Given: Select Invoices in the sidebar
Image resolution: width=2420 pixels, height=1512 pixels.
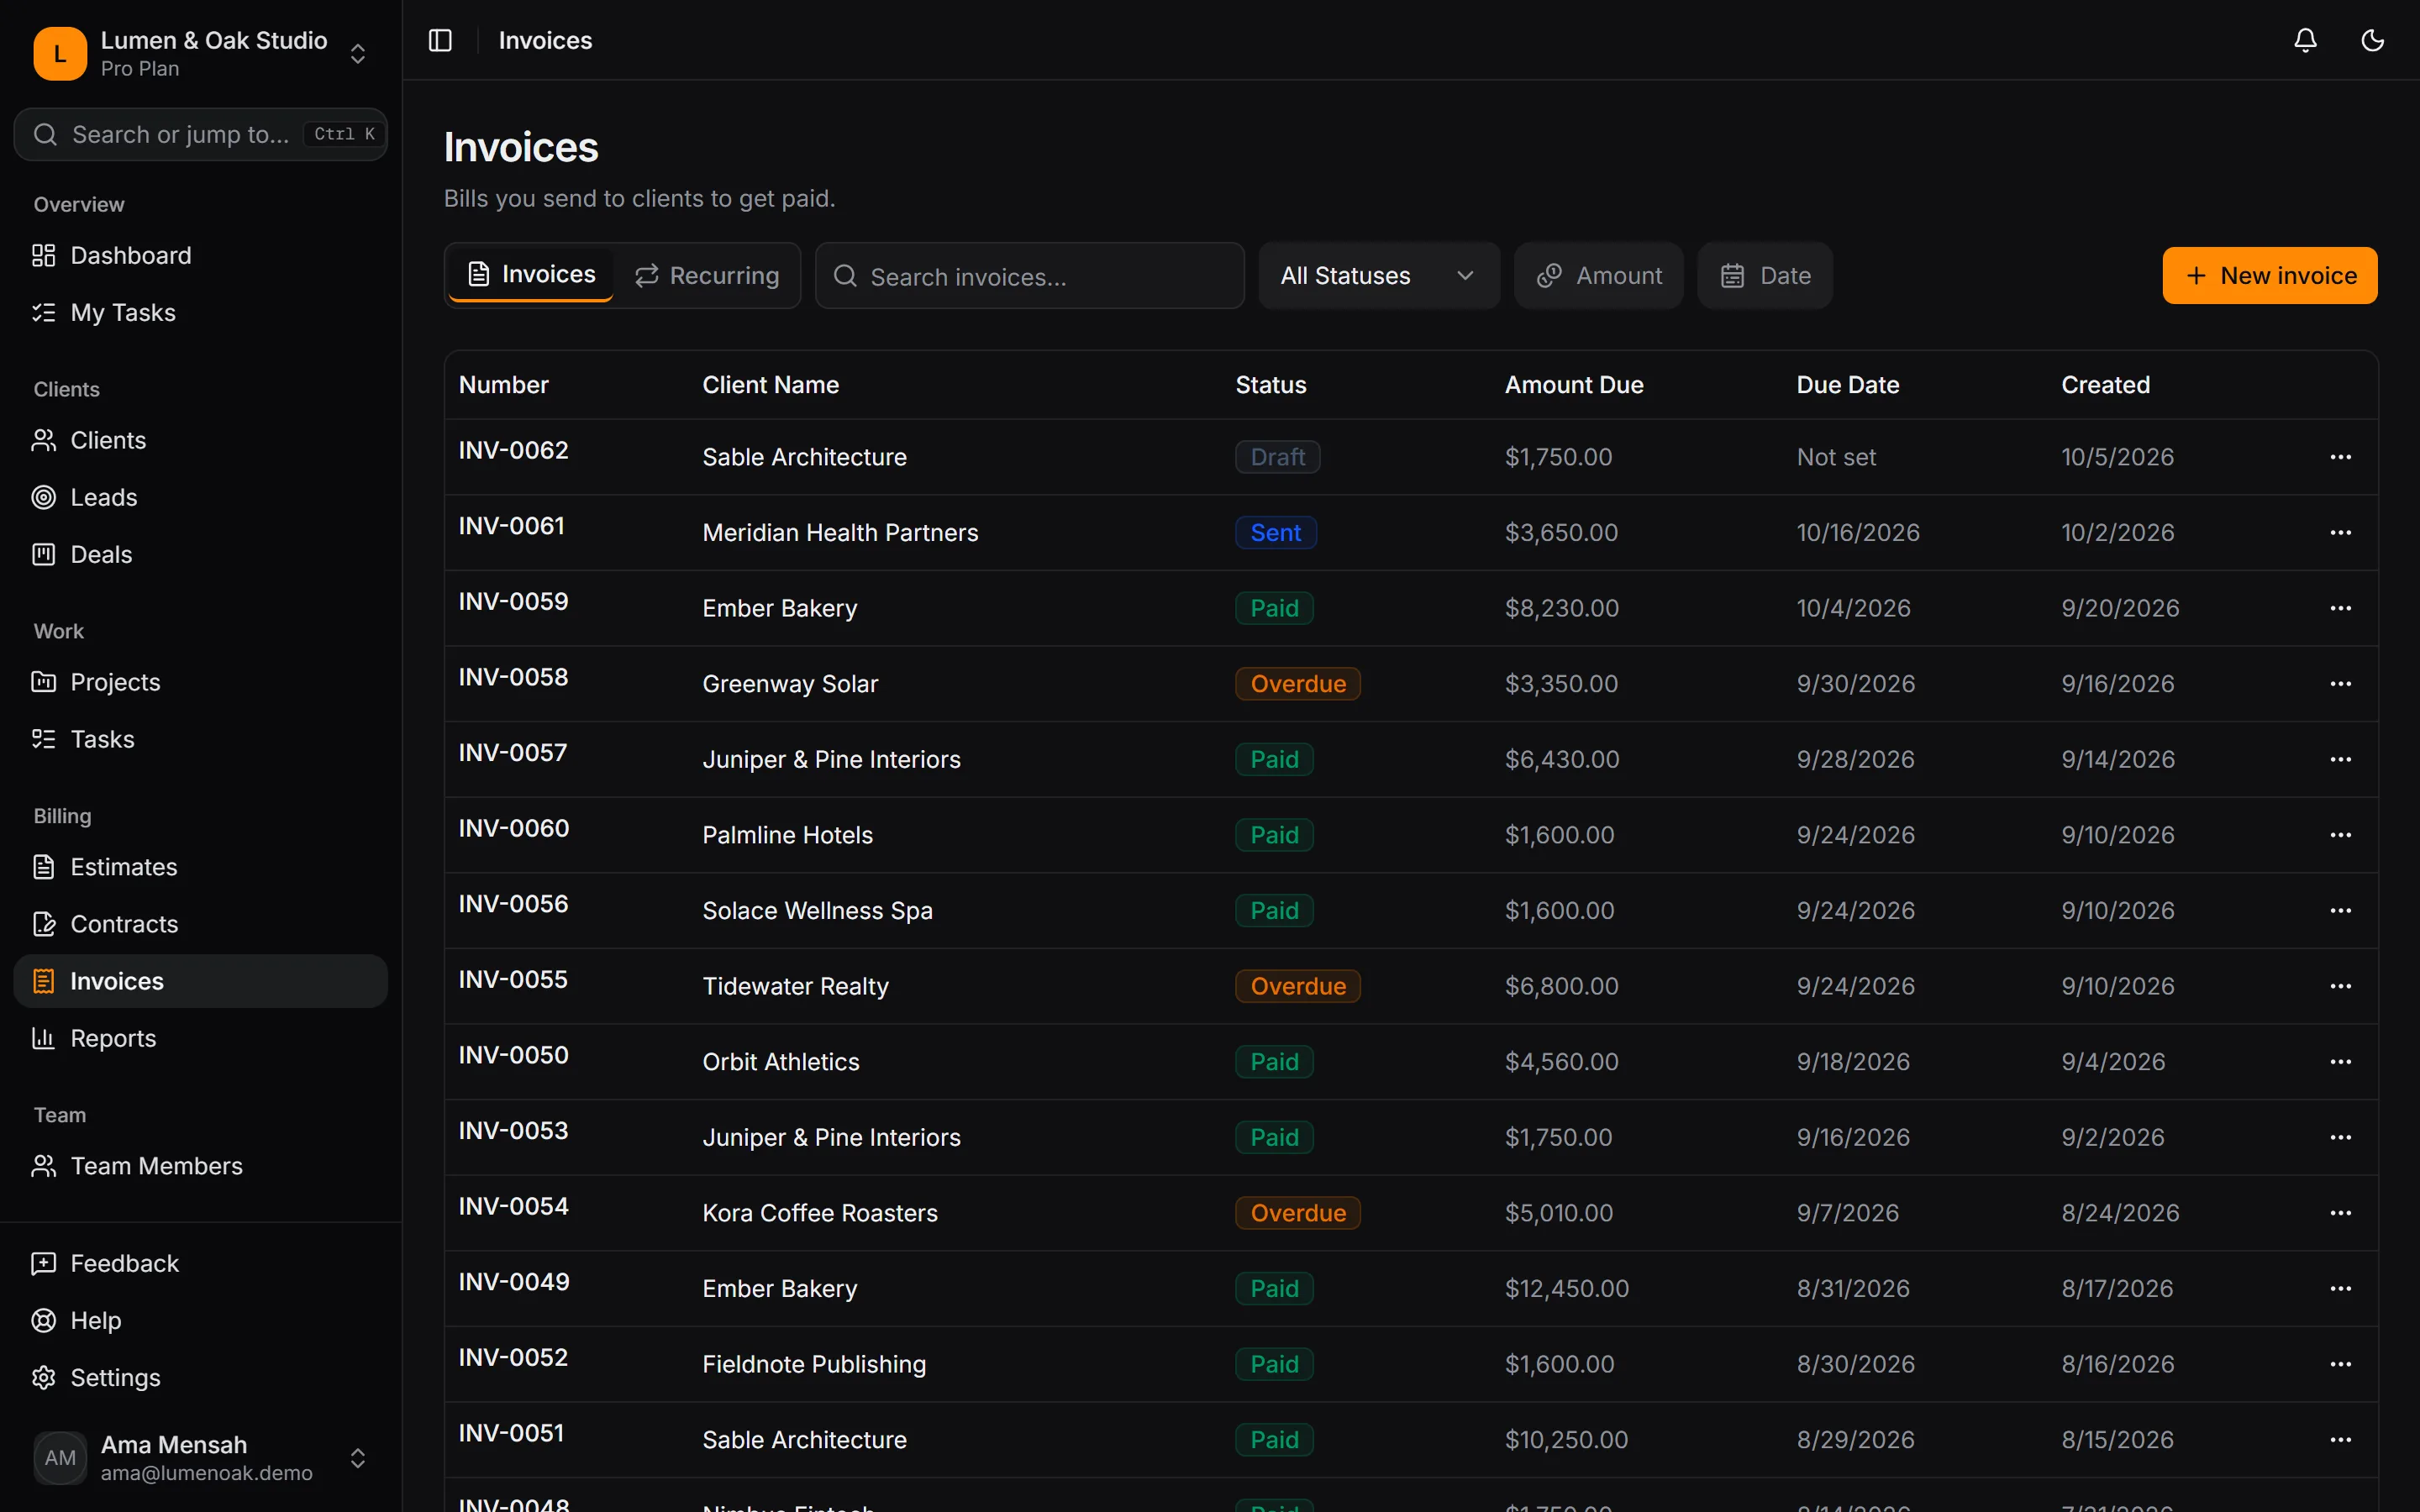Looking at the screenshot, I should click(201, 981).
